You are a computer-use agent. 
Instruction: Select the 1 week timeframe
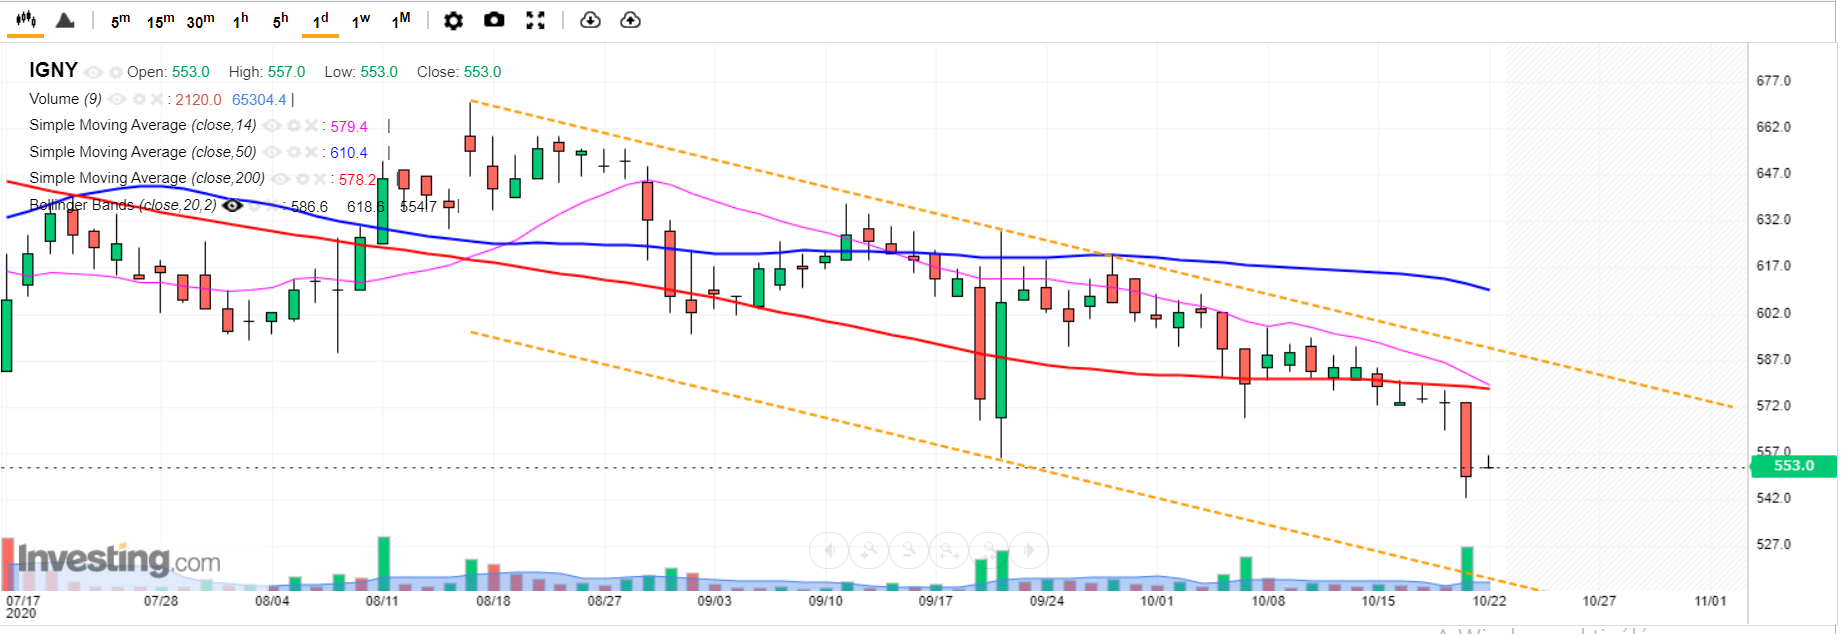[360, 21]
